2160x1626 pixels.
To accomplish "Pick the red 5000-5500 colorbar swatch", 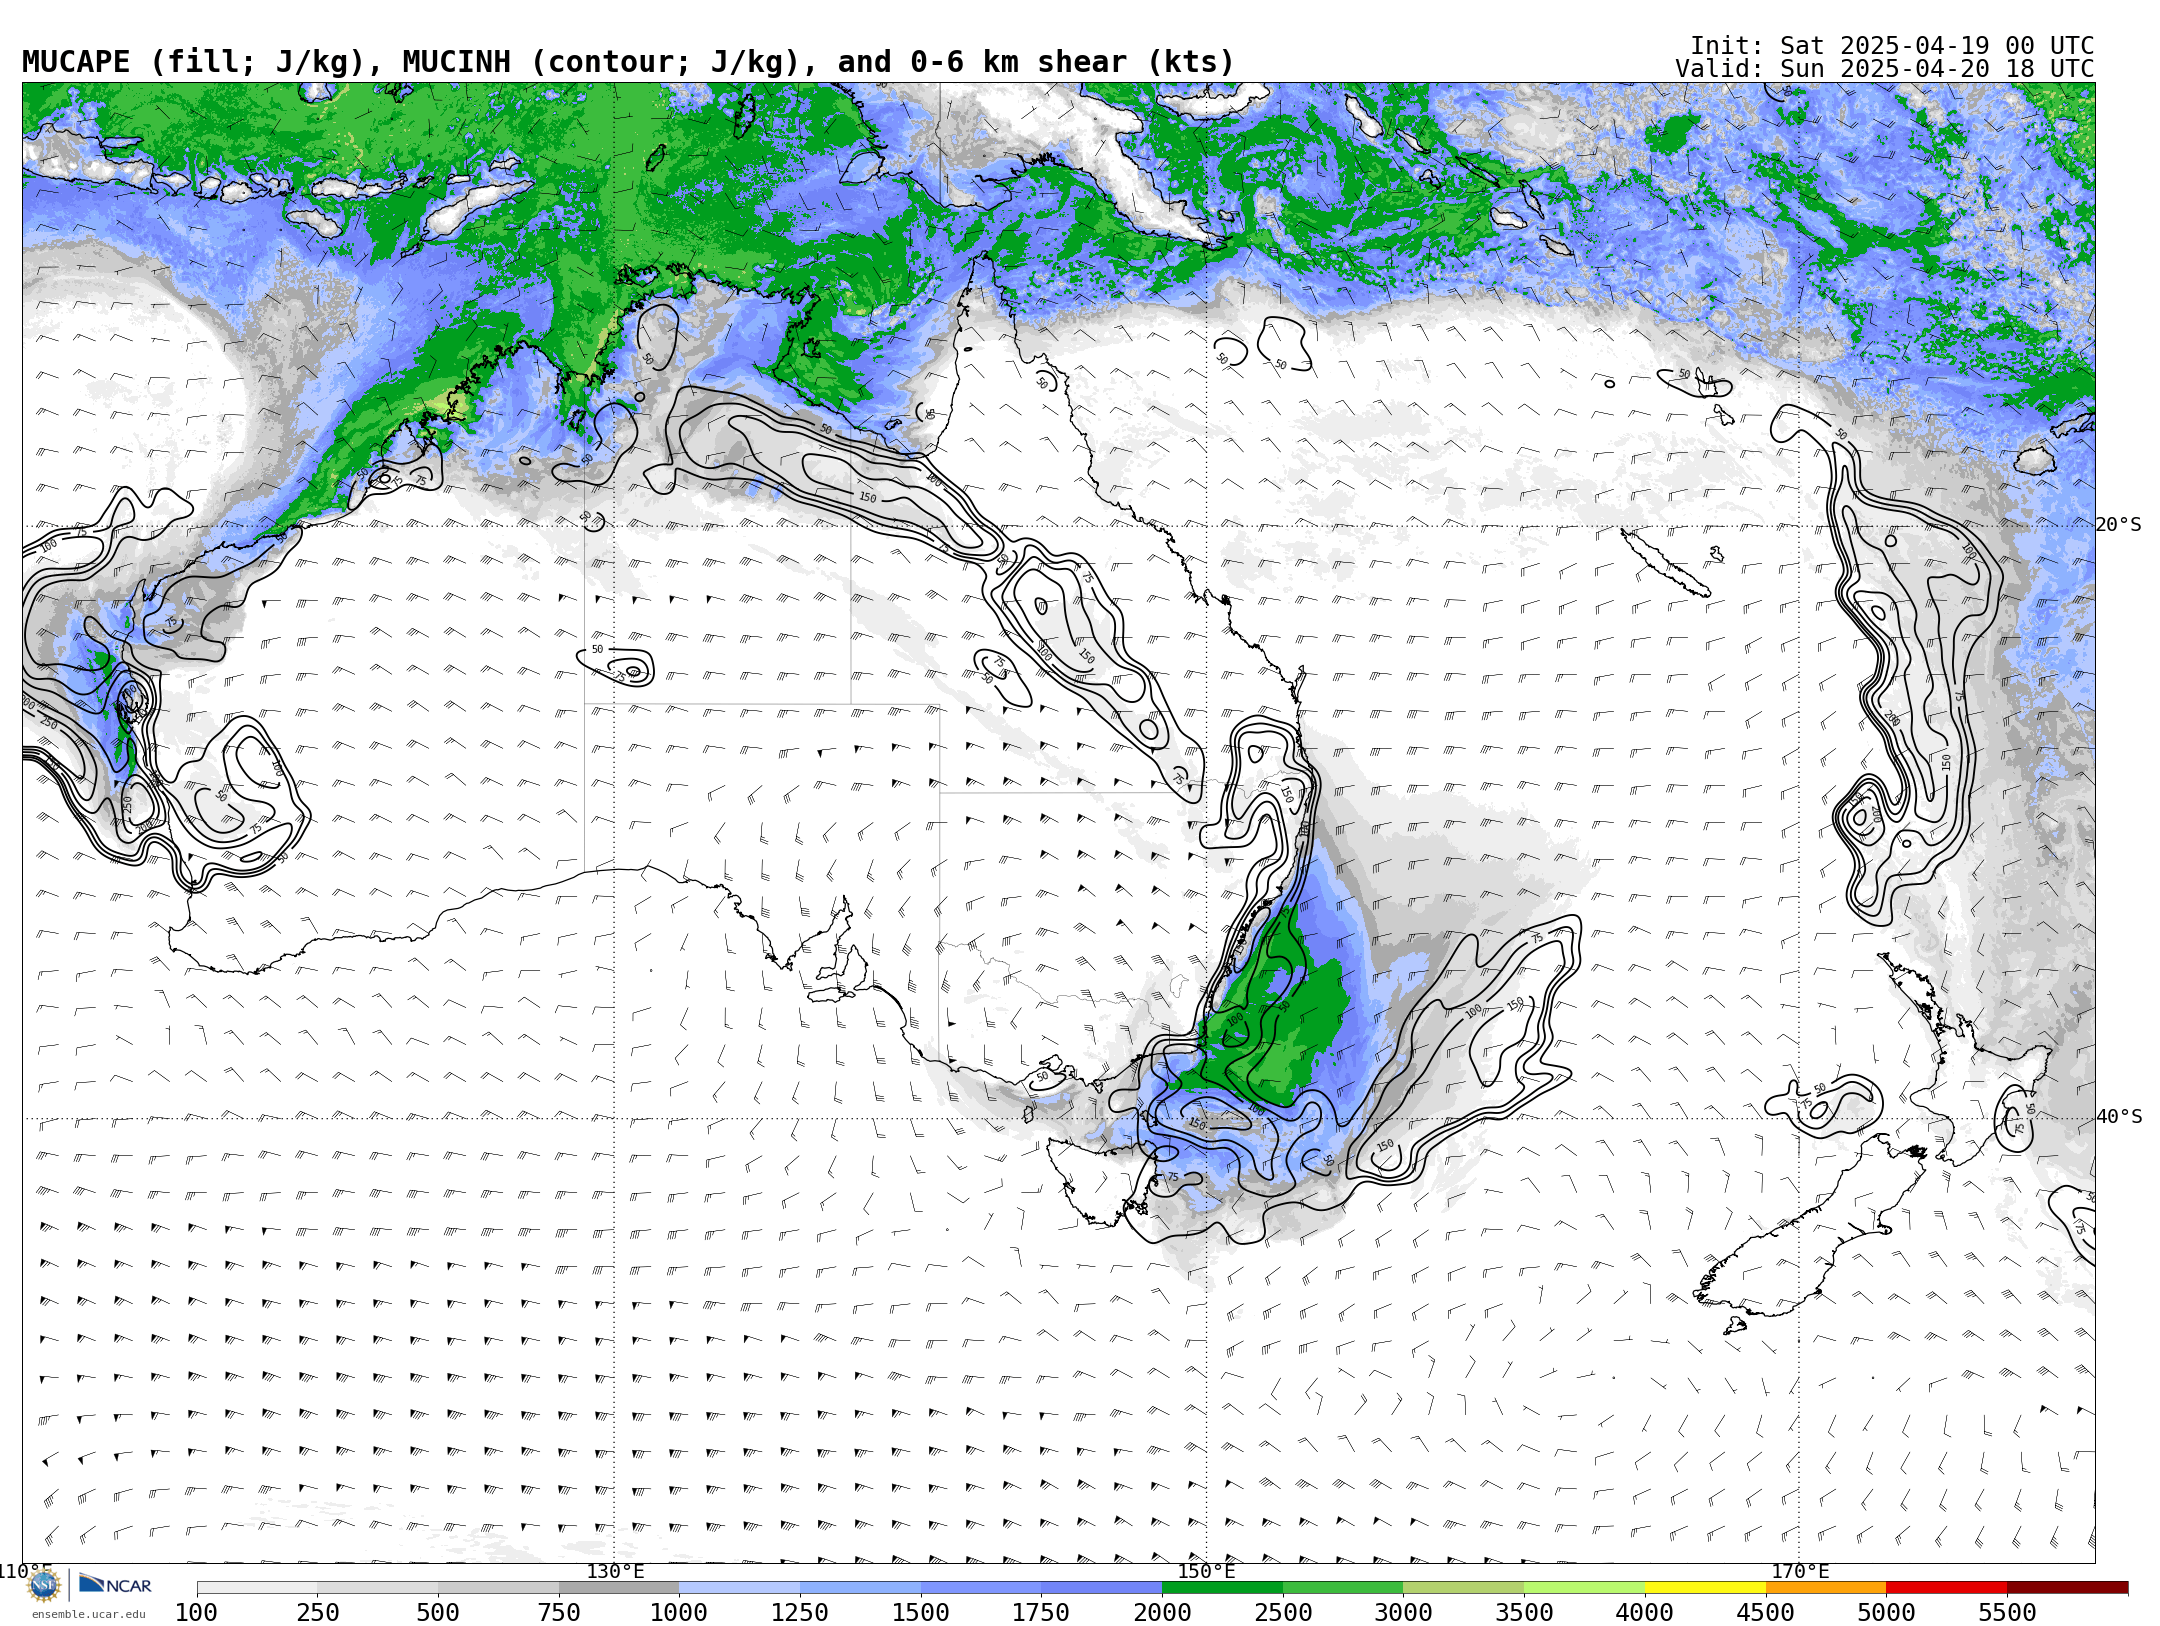I will pos(1946,1588).
